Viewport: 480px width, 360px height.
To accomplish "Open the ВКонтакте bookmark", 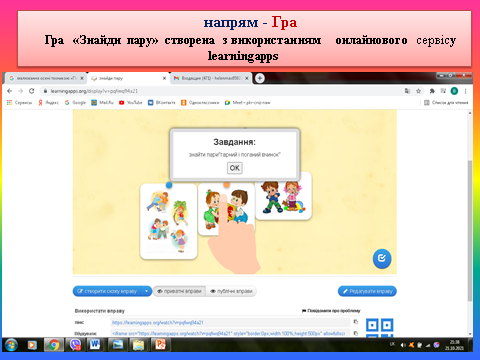I will tap(162, 103).
